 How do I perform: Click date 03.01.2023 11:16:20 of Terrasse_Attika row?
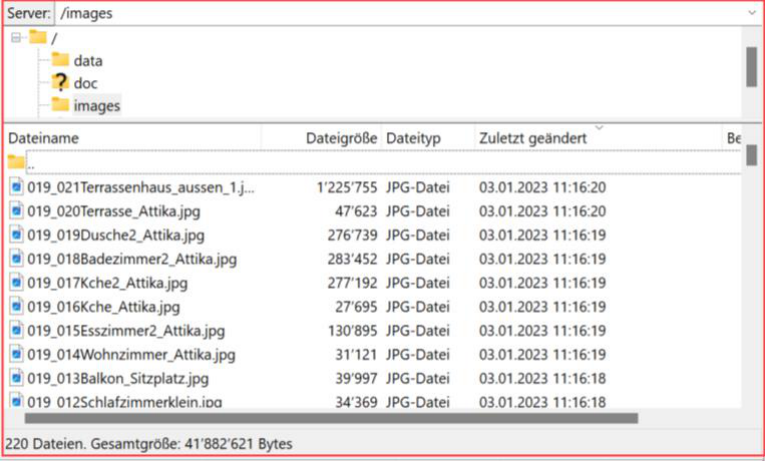(x=543, y=211)
